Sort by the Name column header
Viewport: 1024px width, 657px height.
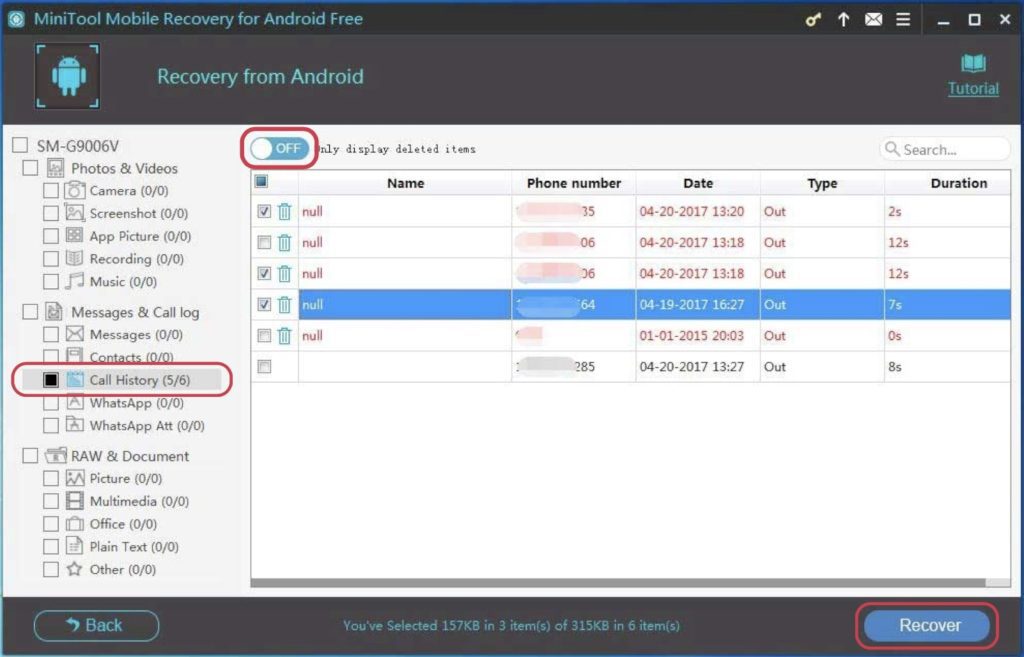pos(405,184)
